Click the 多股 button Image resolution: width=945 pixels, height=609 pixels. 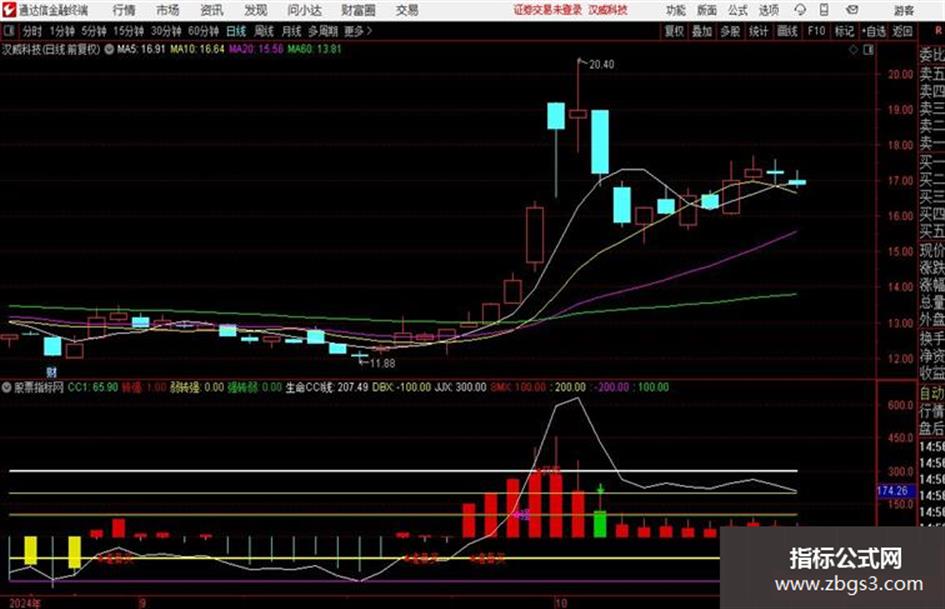[730, 31]
